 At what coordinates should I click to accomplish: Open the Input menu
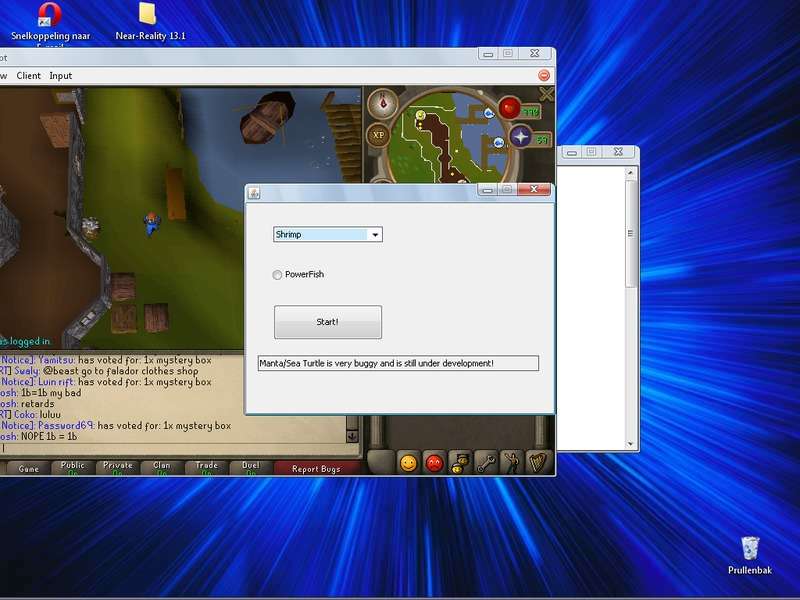click(x=61, y=76)
